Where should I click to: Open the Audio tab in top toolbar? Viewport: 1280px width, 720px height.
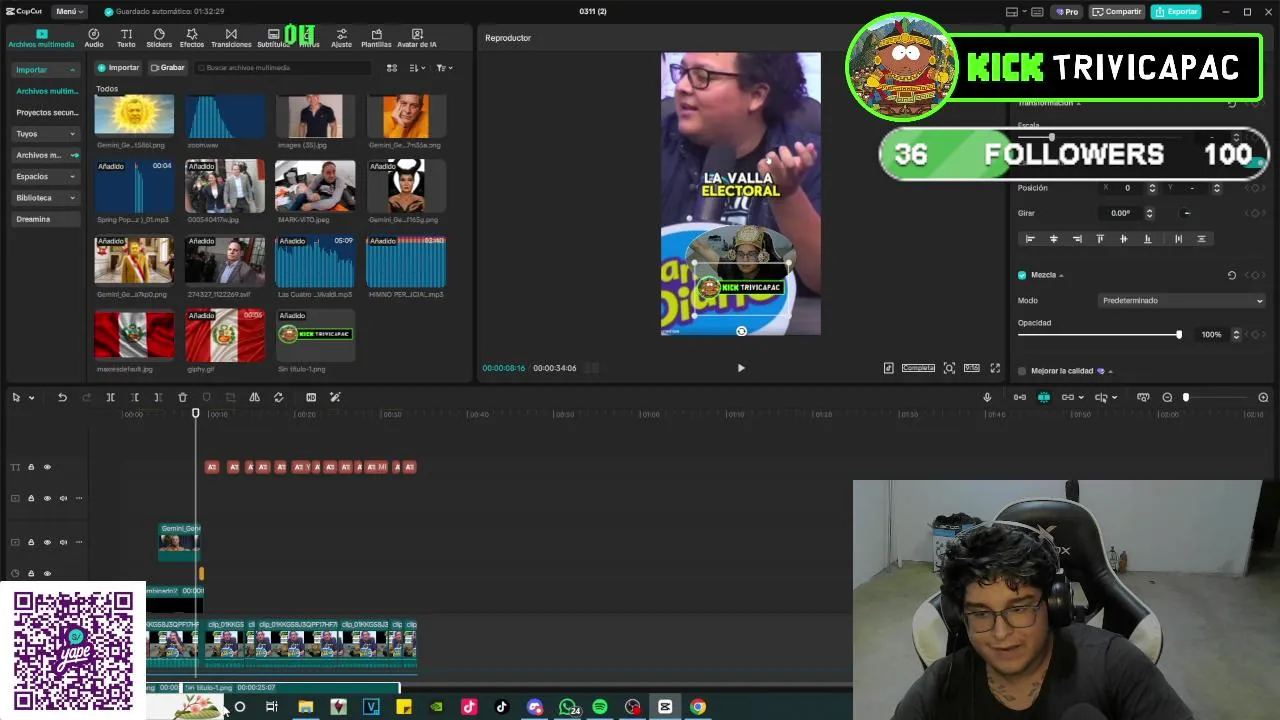[94, 38]
